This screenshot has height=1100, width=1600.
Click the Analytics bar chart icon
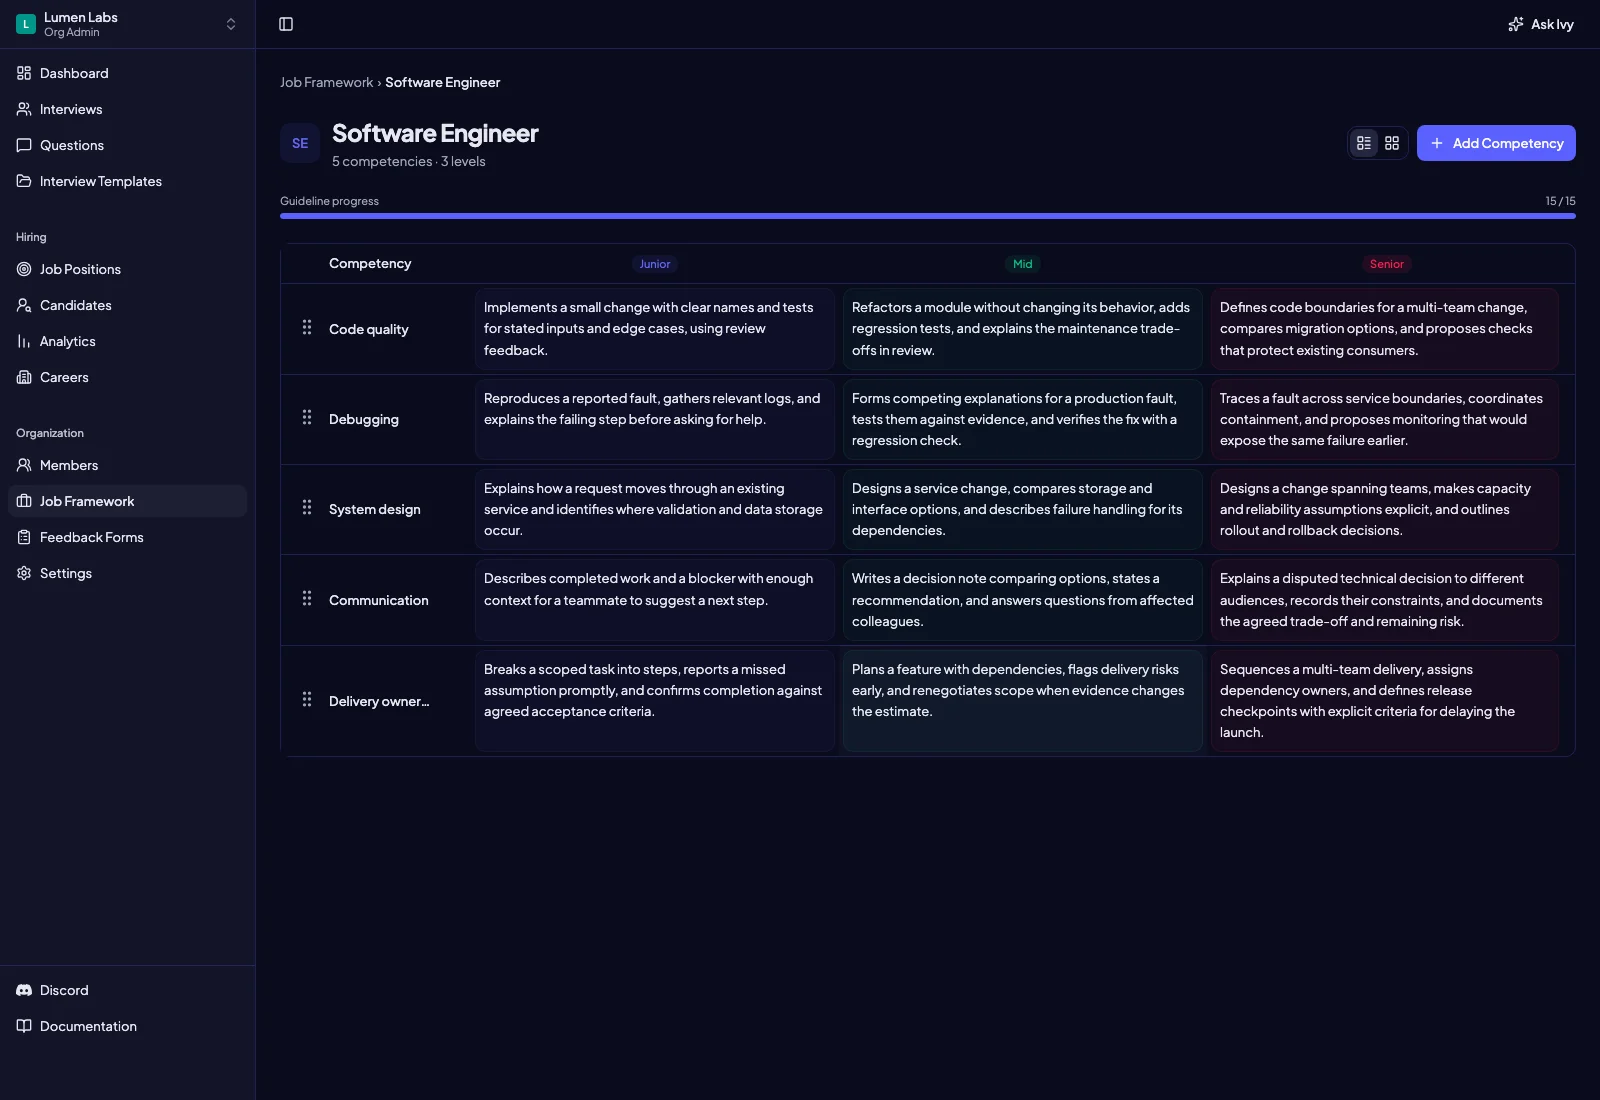tap(24, 341)
